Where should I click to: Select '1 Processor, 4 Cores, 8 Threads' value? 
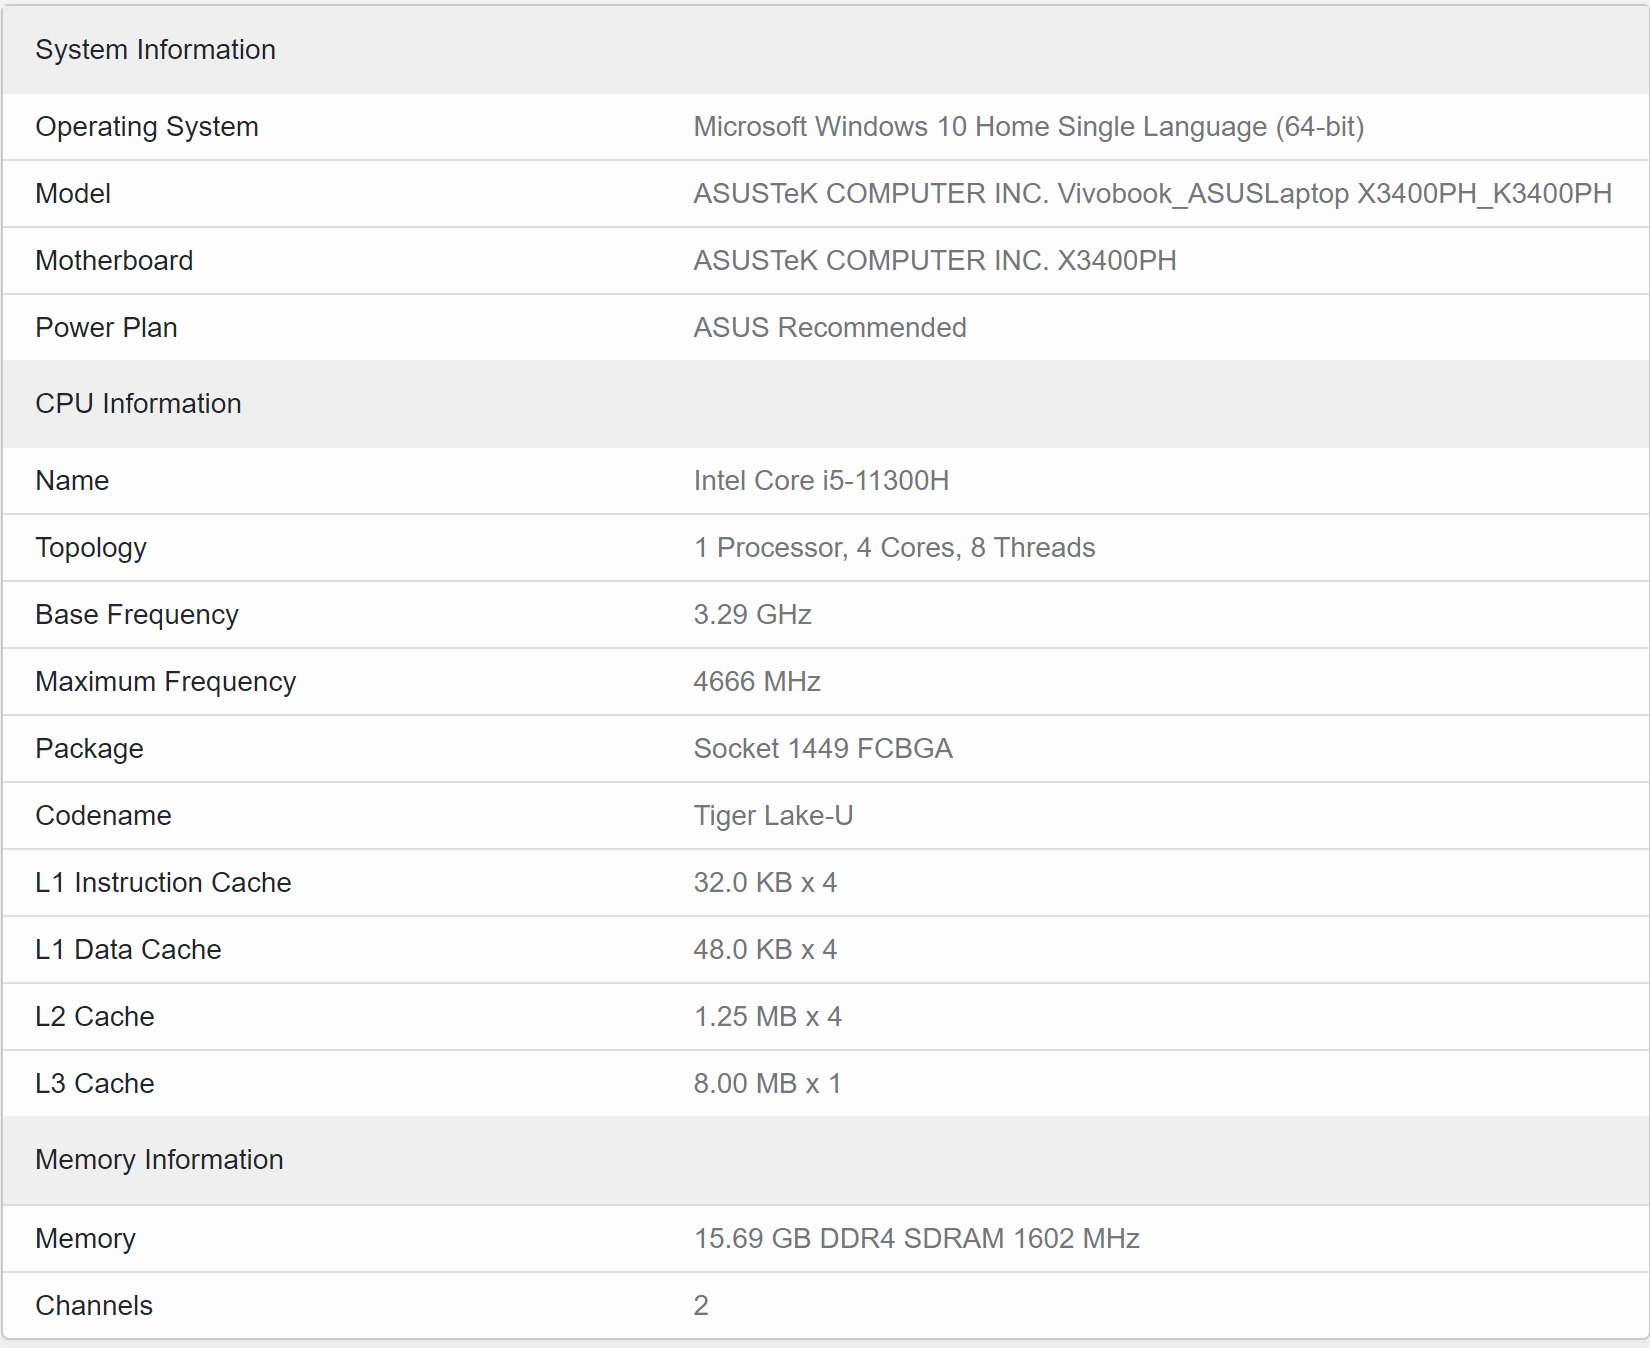click(x=895, y=548)
